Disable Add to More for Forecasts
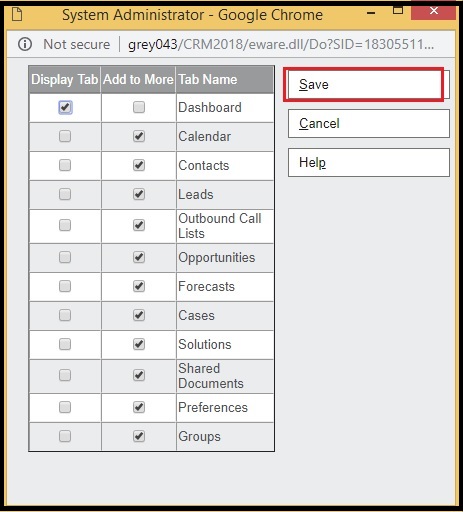The height and width of the screenshot is (512, 463). coord(139,286)
